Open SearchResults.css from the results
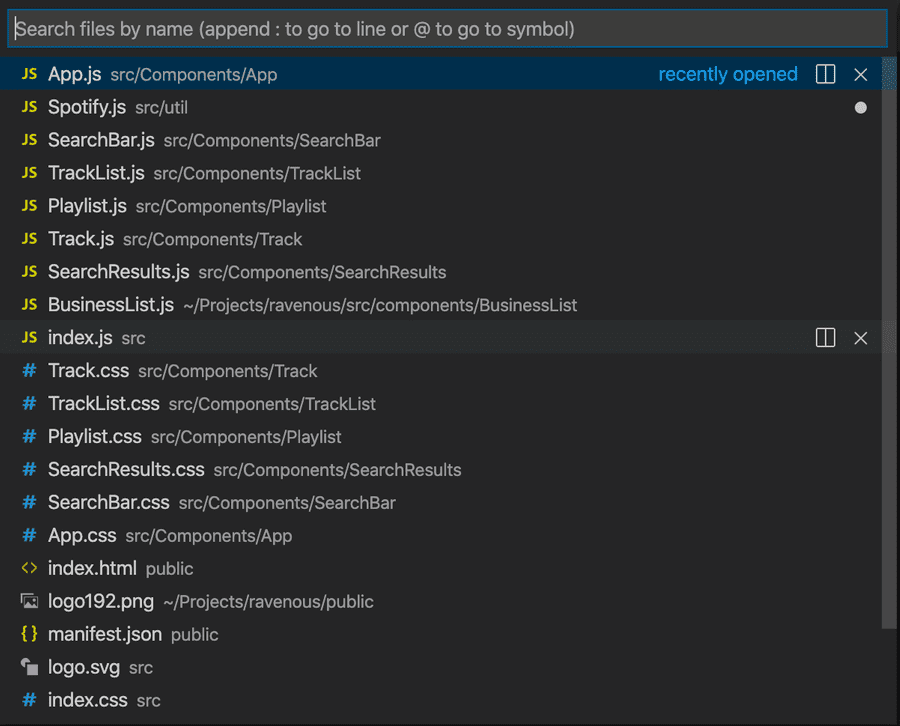The width and height of the screenshot is (900, 726). tap(126, 470)
